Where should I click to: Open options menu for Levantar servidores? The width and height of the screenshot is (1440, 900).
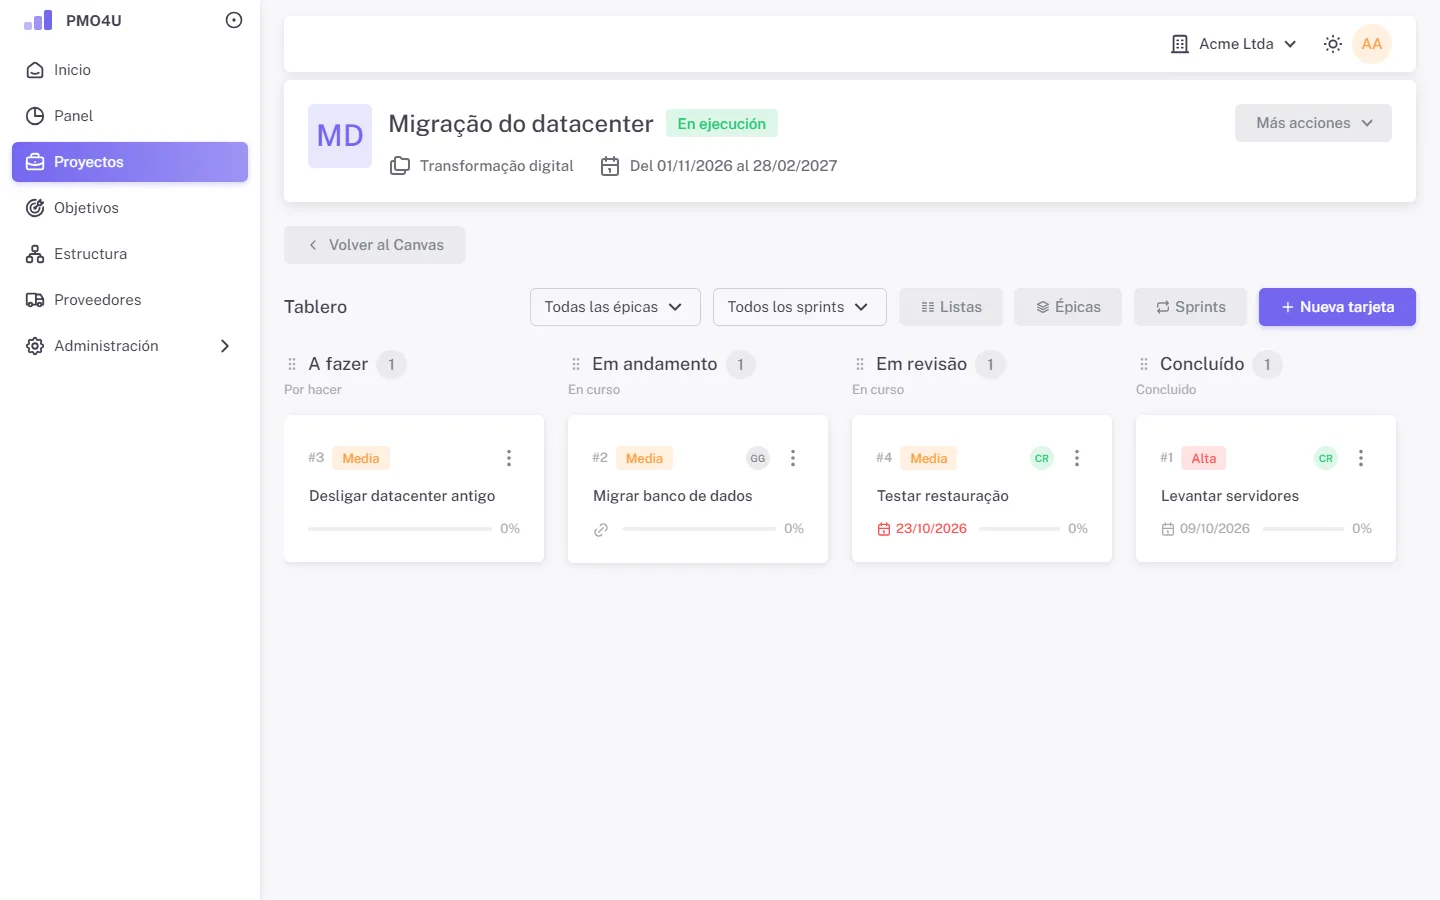(x=1361, y=458)
